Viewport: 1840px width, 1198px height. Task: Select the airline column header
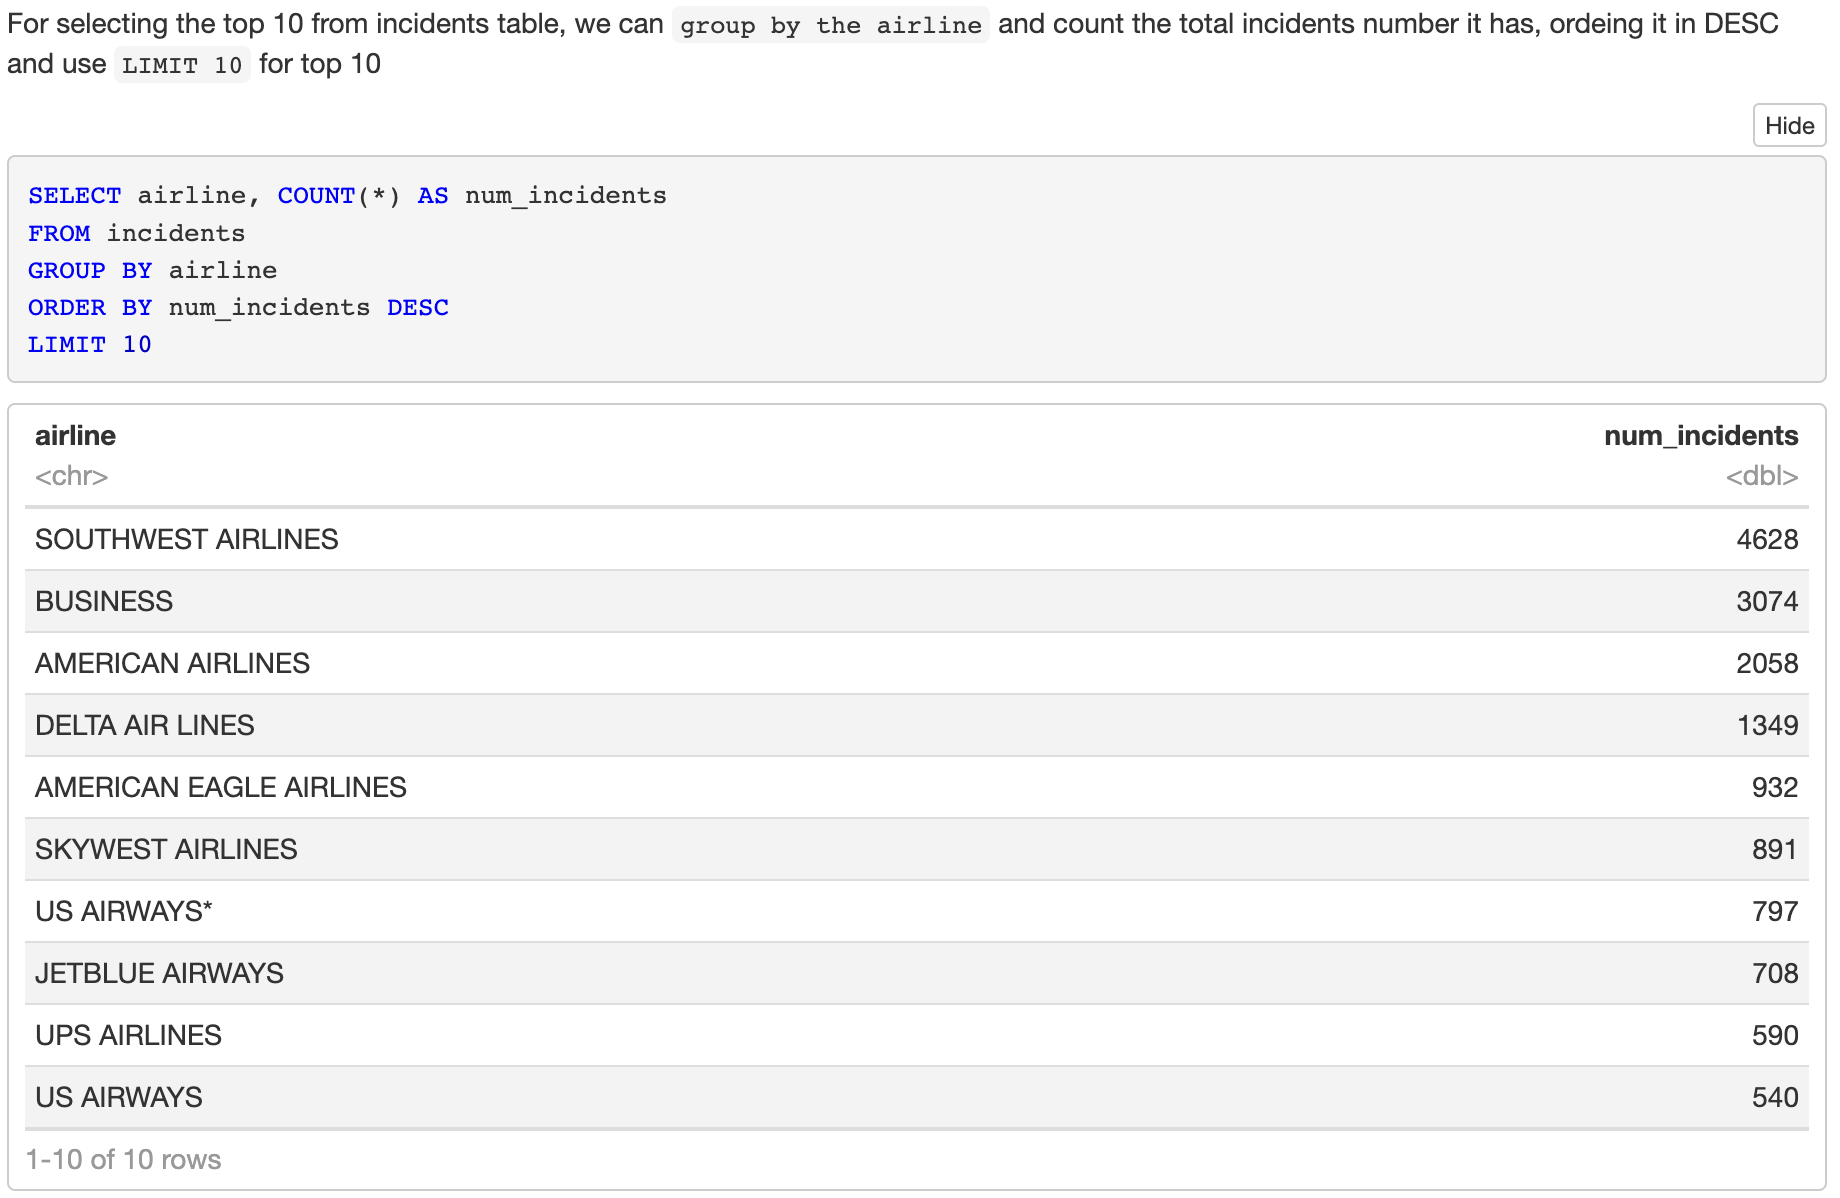(x=75, y=436)
